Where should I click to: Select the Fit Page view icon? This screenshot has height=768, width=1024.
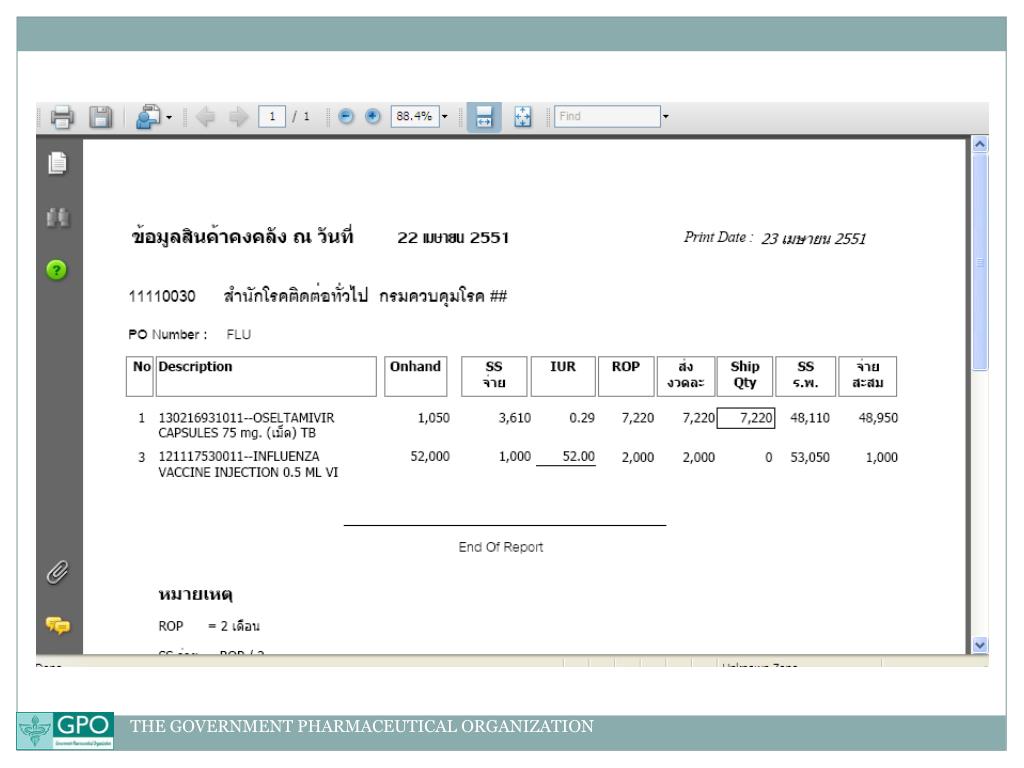coord(522,117)
